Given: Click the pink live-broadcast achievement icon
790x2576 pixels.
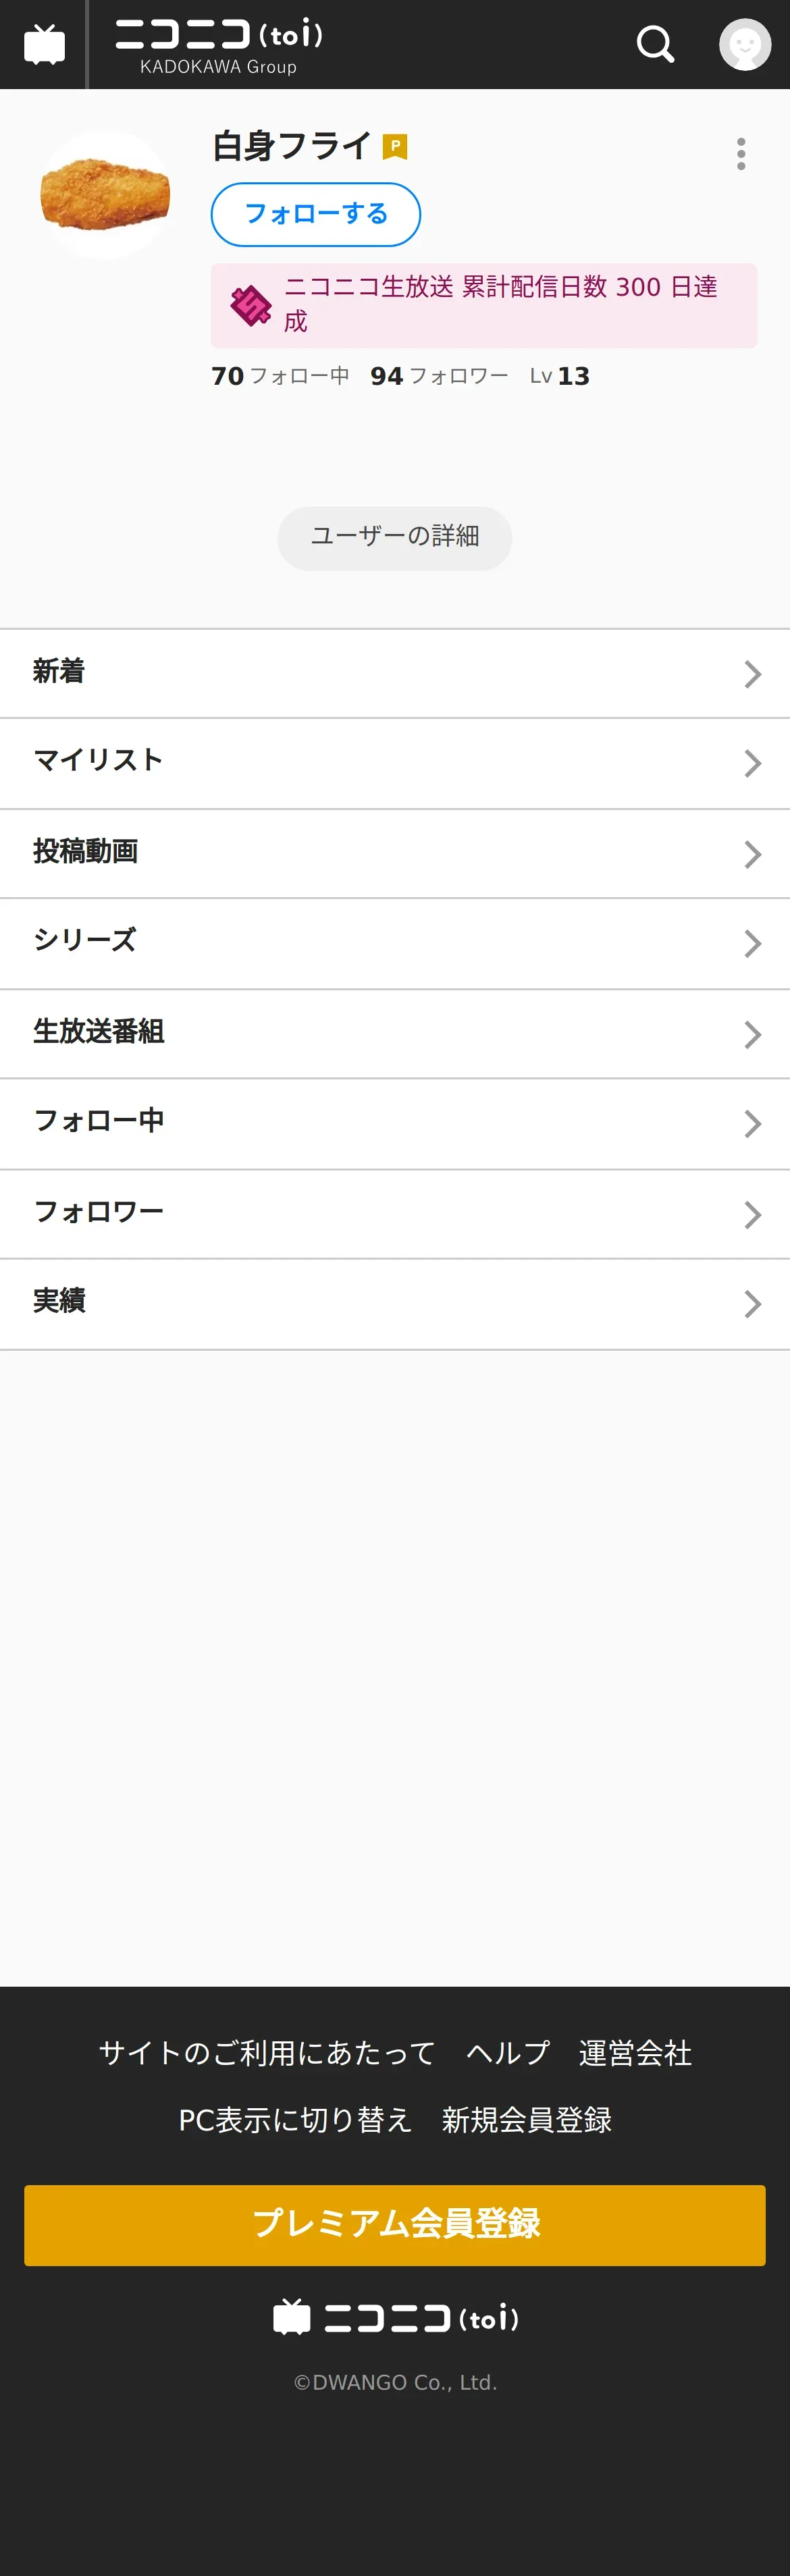Looking at the screenshot, I should click(x=250, y=306).
